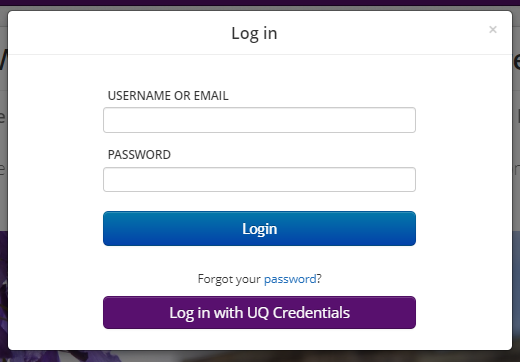The width and height of the screenshot is (520, 362).
Task: Submit credentials using the Login button
Action: [x=259, y=229]
